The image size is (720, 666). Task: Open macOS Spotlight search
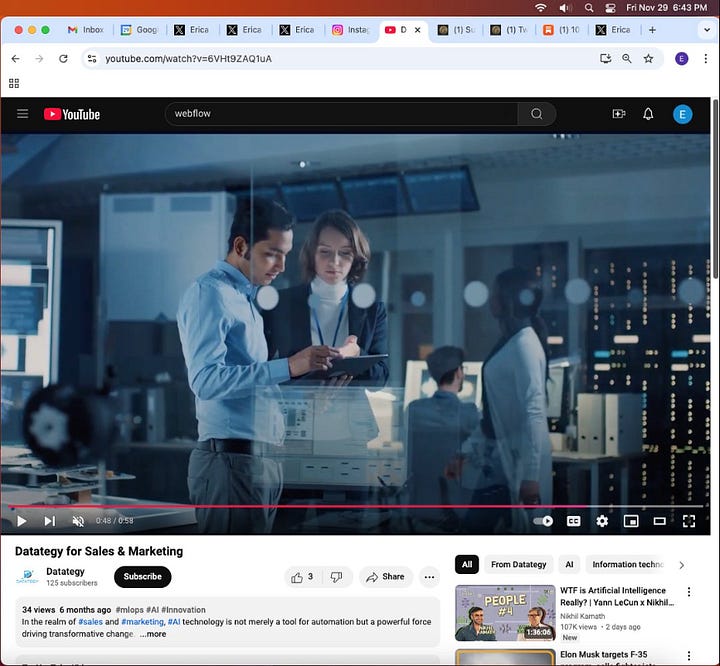589,8
